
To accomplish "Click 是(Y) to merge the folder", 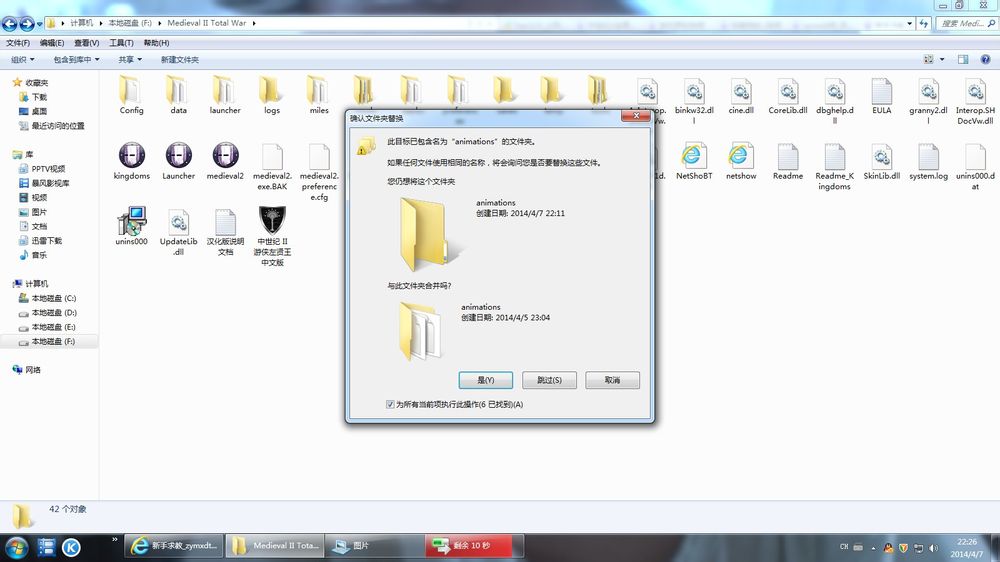I will 485,380.
